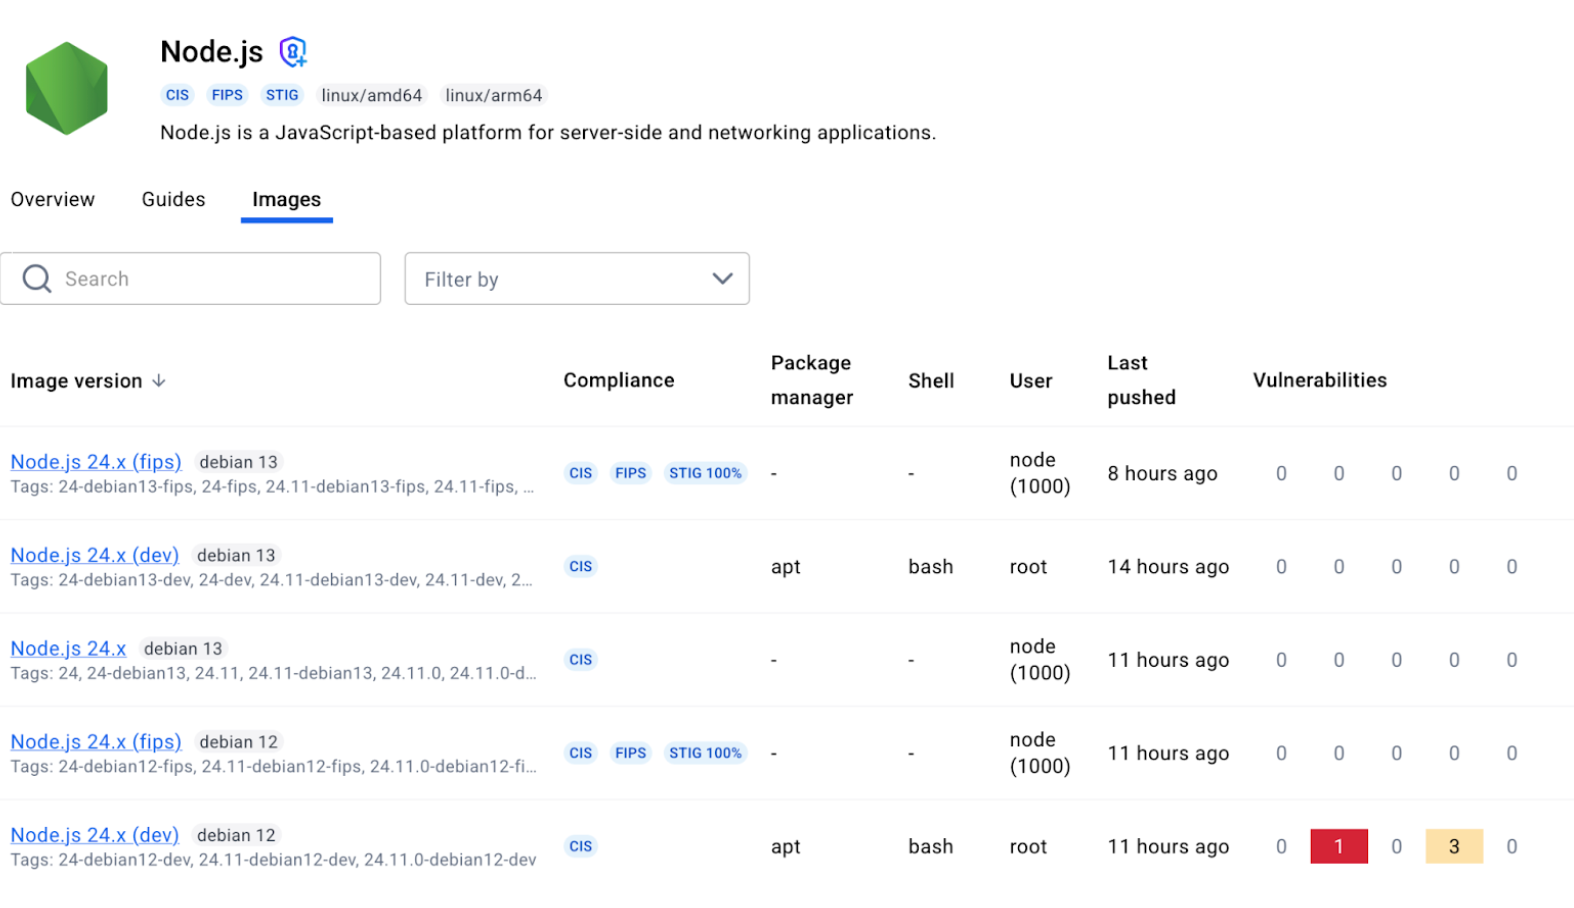Open the Filter by dropdown
The image size is (1574, 908).
(x=576, y=279)
